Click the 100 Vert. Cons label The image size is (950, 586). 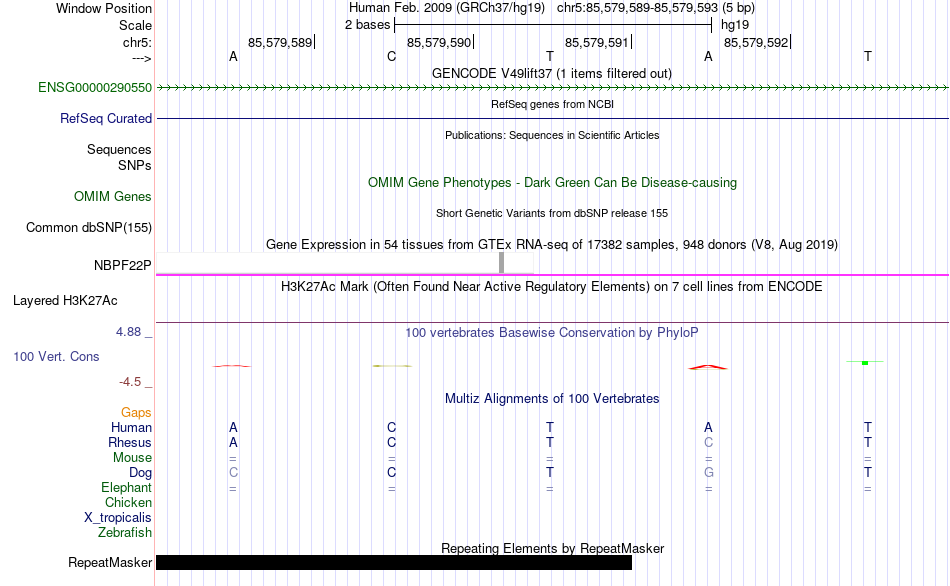click(x=56, y=356)
